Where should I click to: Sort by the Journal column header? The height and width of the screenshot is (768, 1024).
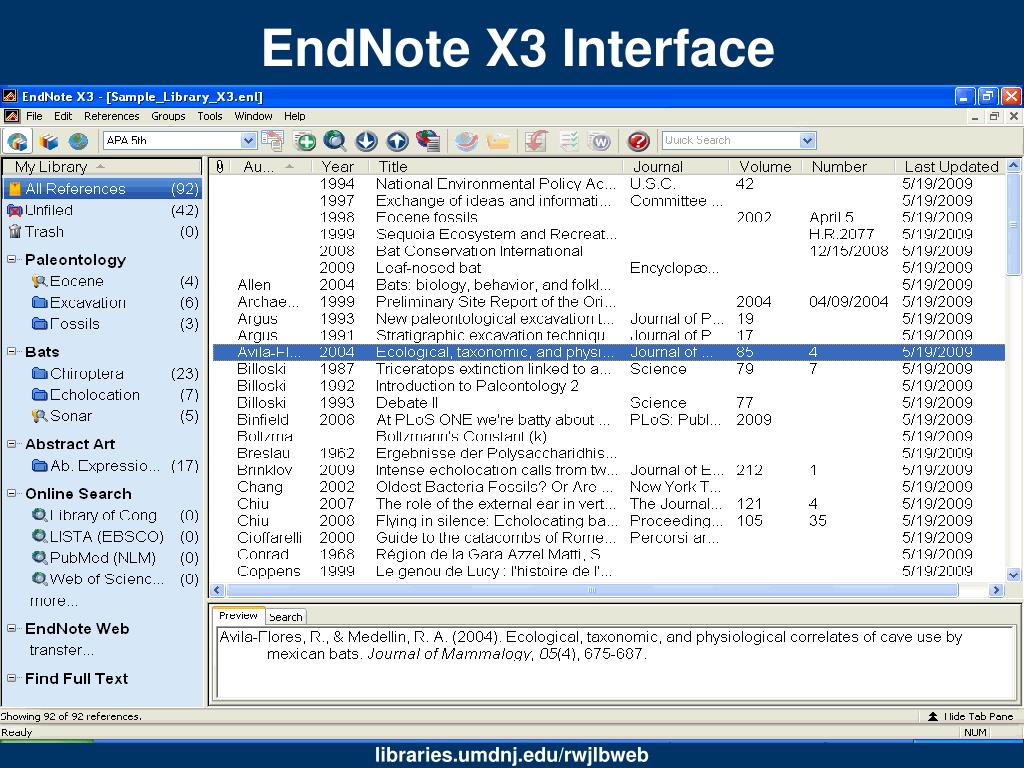pyautogui.click(x=676, y=167)
